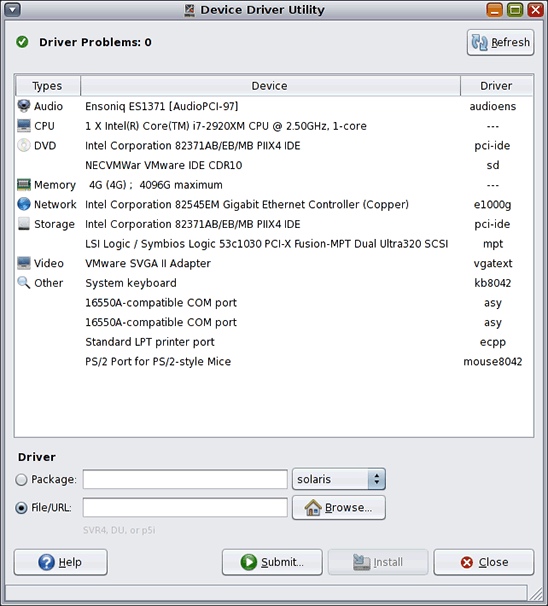The height and width of the screenshot is (606, 548).
Task: Click the Refresh button
Action: click(x=500, y=42)
